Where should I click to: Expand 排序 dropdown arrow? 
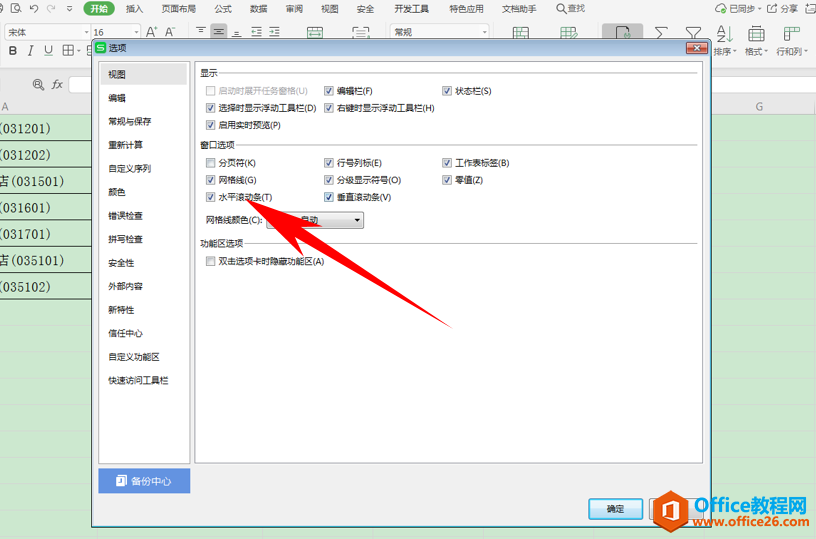click(x=734, y=52)
